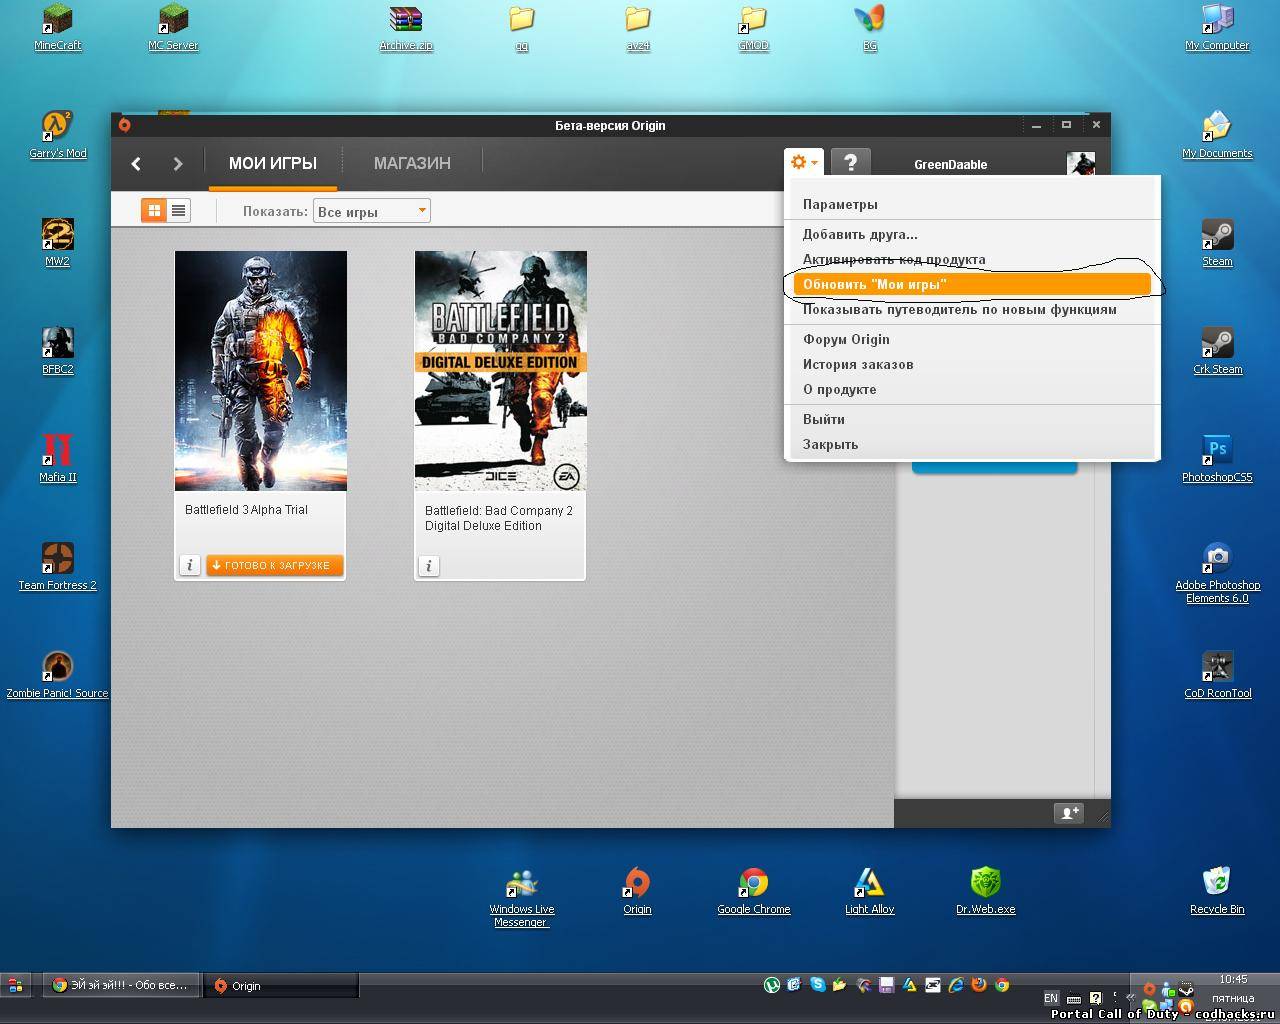Go back with the left arrow
The height and width of the screenshot is (1024, 1280).
point(136,163)
